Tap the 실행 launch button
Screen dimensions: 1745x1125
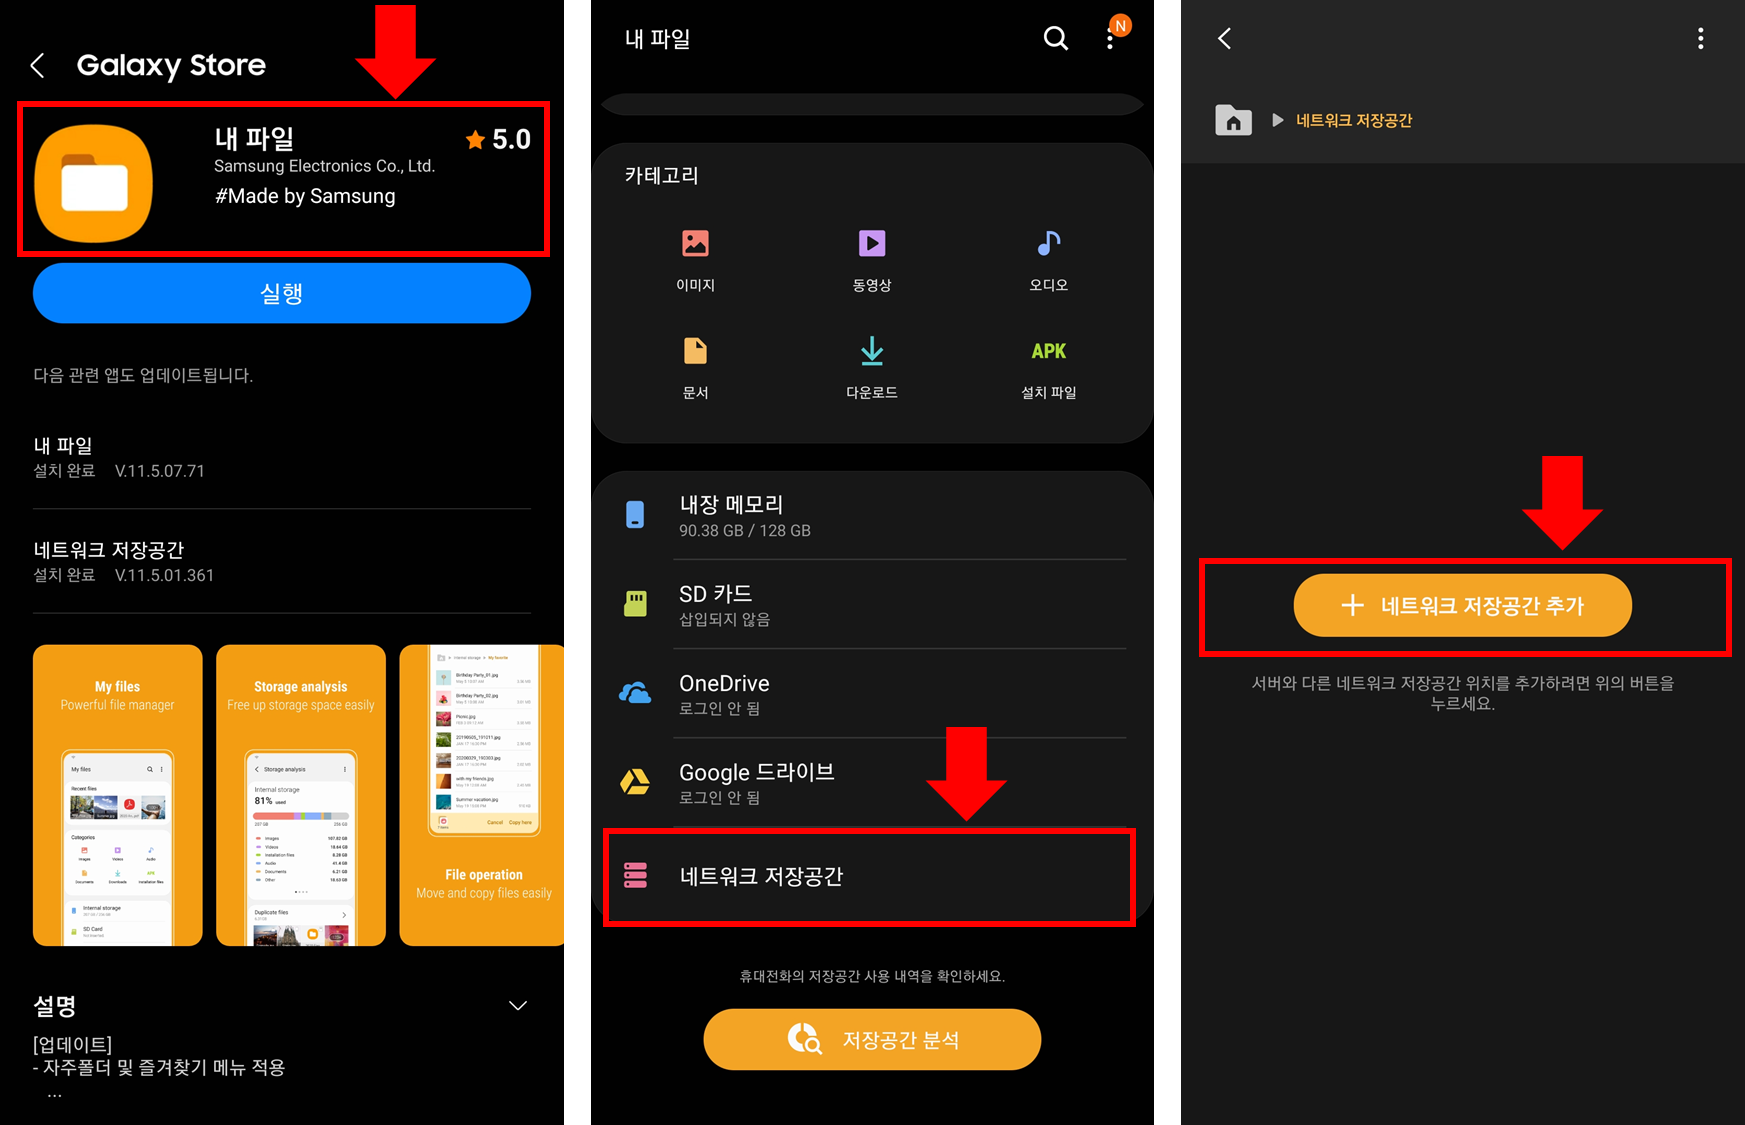tap(282, 293)
